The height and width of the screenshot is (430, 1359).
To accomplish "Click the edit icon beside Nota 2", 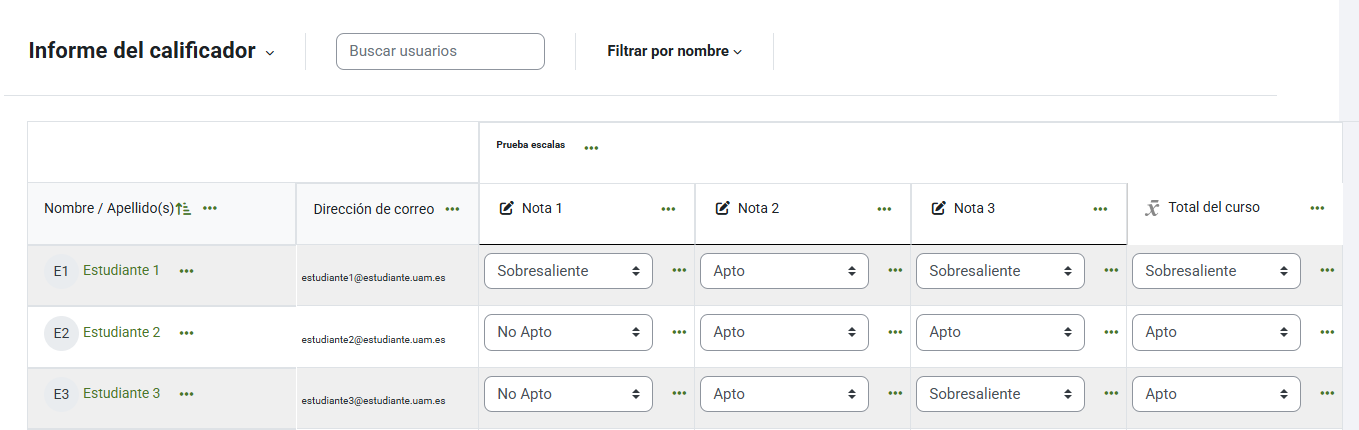I will 722,208.
